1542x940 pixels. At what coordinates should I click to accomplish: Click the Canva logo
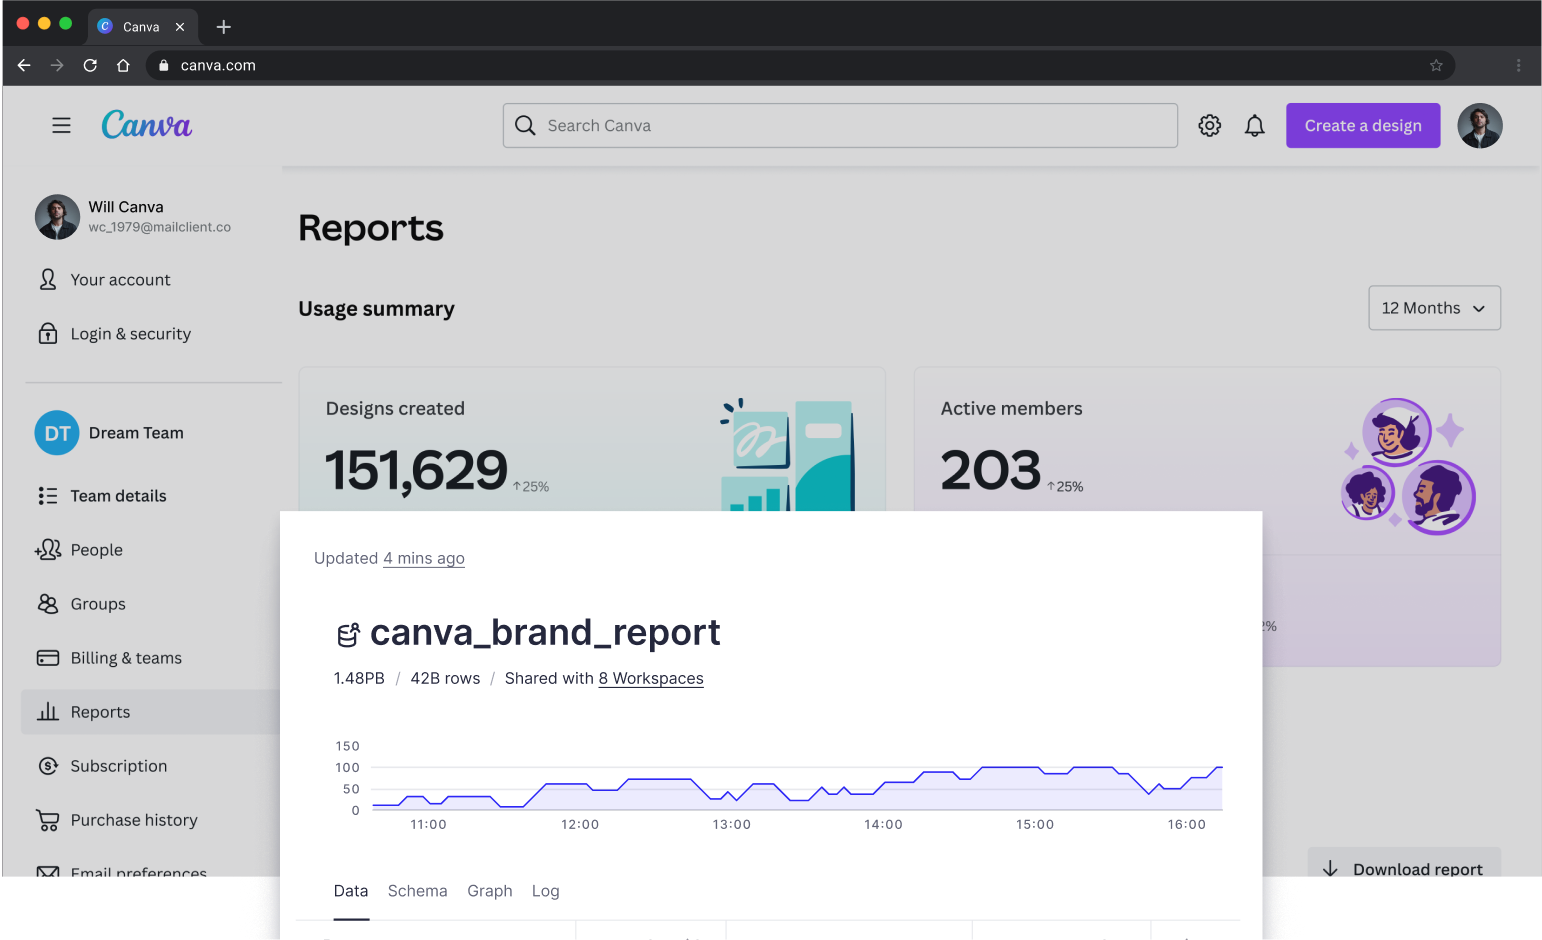pyautogui.click(x=146, y=125)
